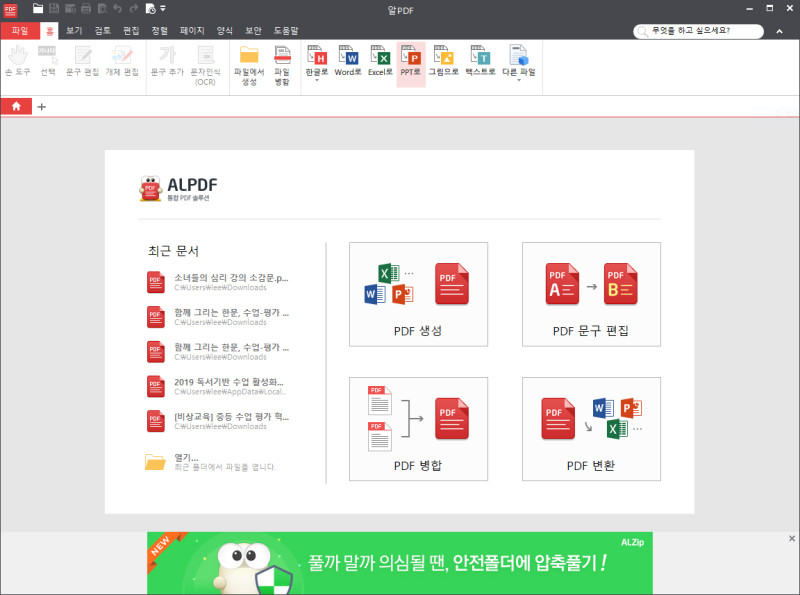The width and height of the screenshot is (800, 595).
Task: Switch to the 편집 edit tab
Action: click(131, 31)
